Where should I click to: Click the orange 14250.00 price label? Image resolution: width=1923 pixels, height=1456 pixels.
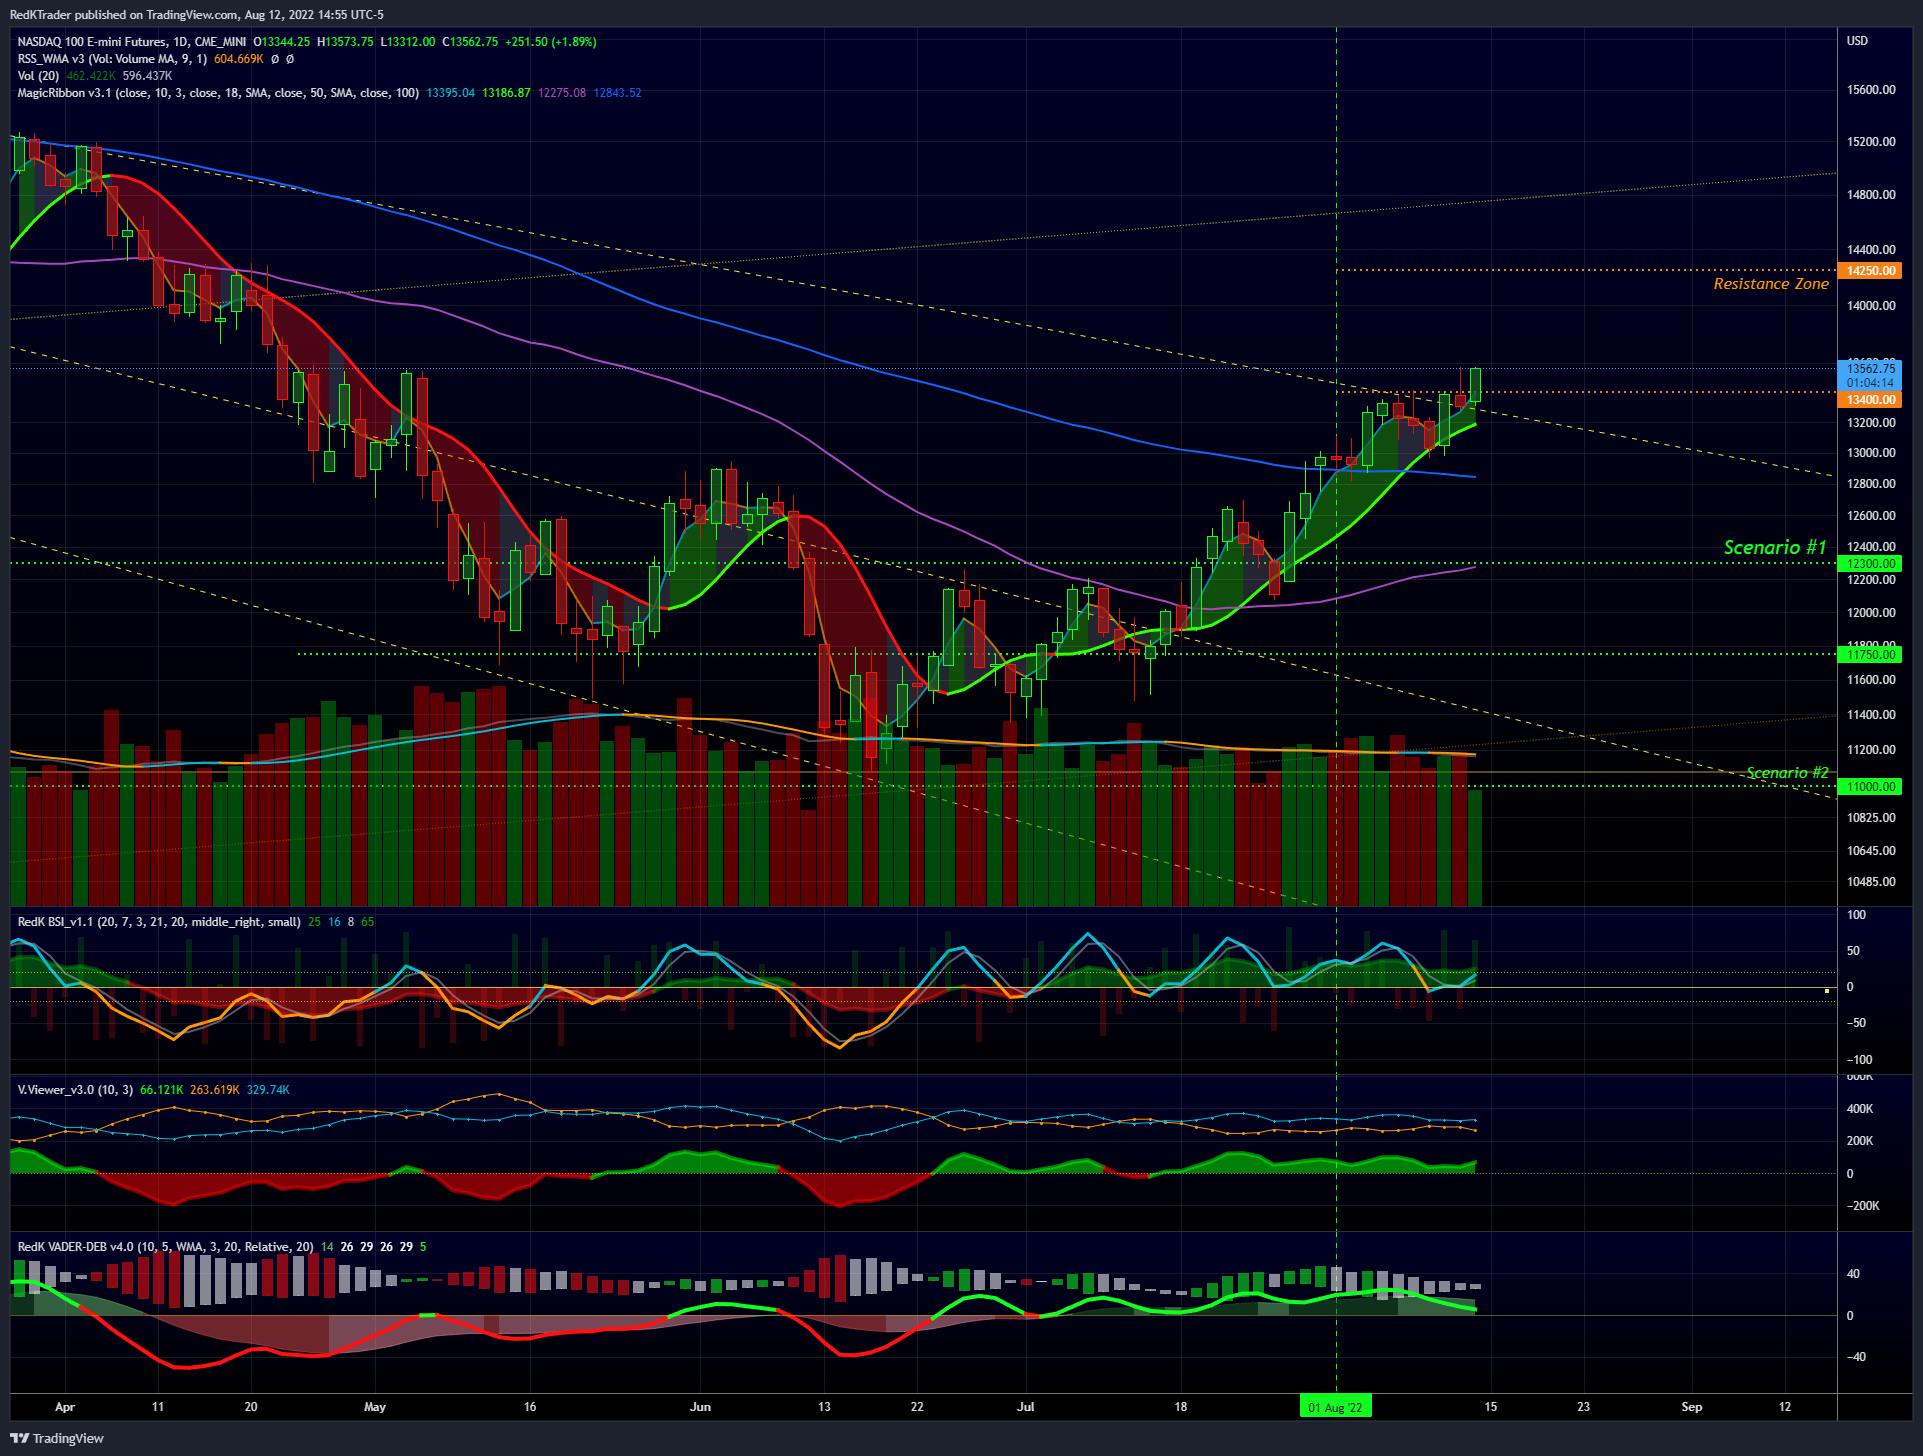1869,271
